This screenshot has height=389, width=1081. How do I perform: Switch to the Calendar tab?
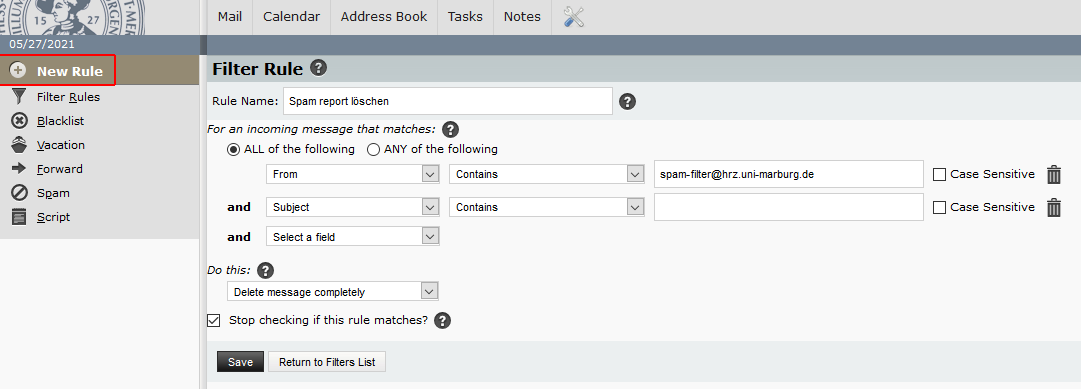point(292,17)
